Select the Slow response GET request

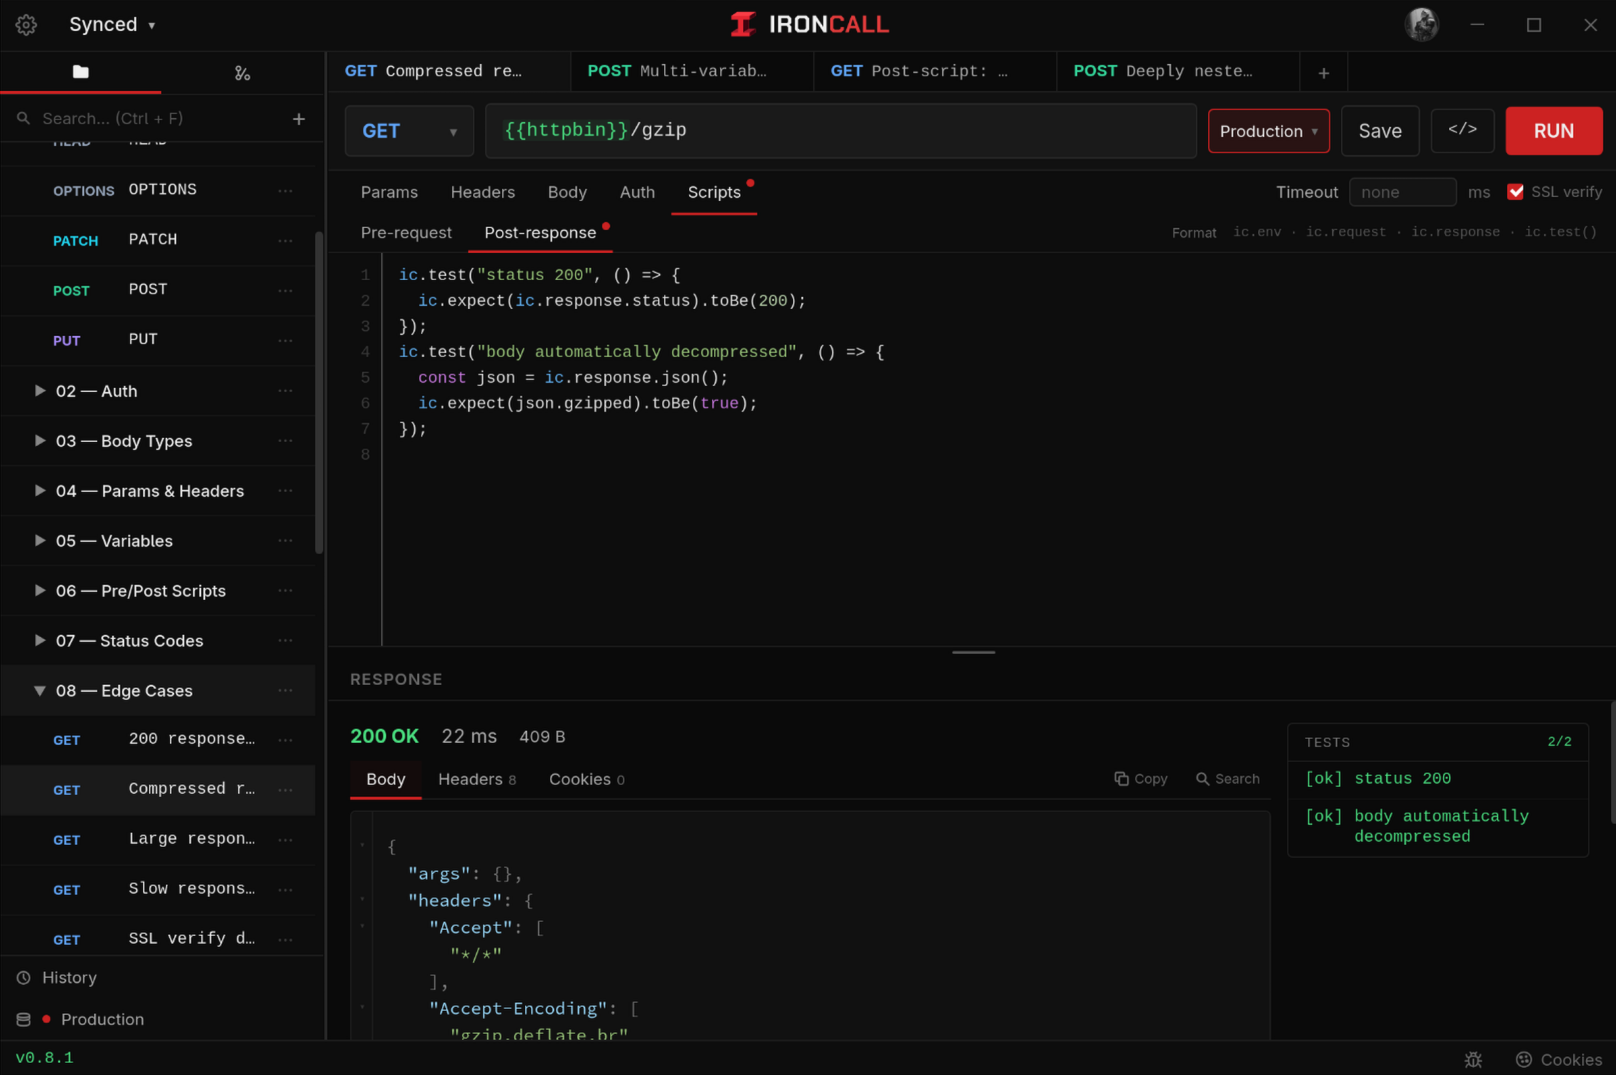158,890
